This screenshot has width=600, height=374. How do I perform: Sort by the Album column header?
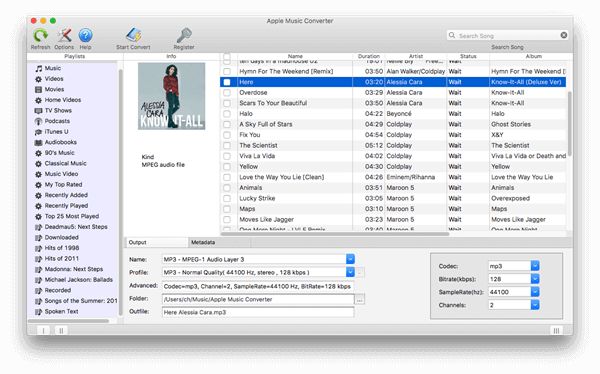pos(533,56)
